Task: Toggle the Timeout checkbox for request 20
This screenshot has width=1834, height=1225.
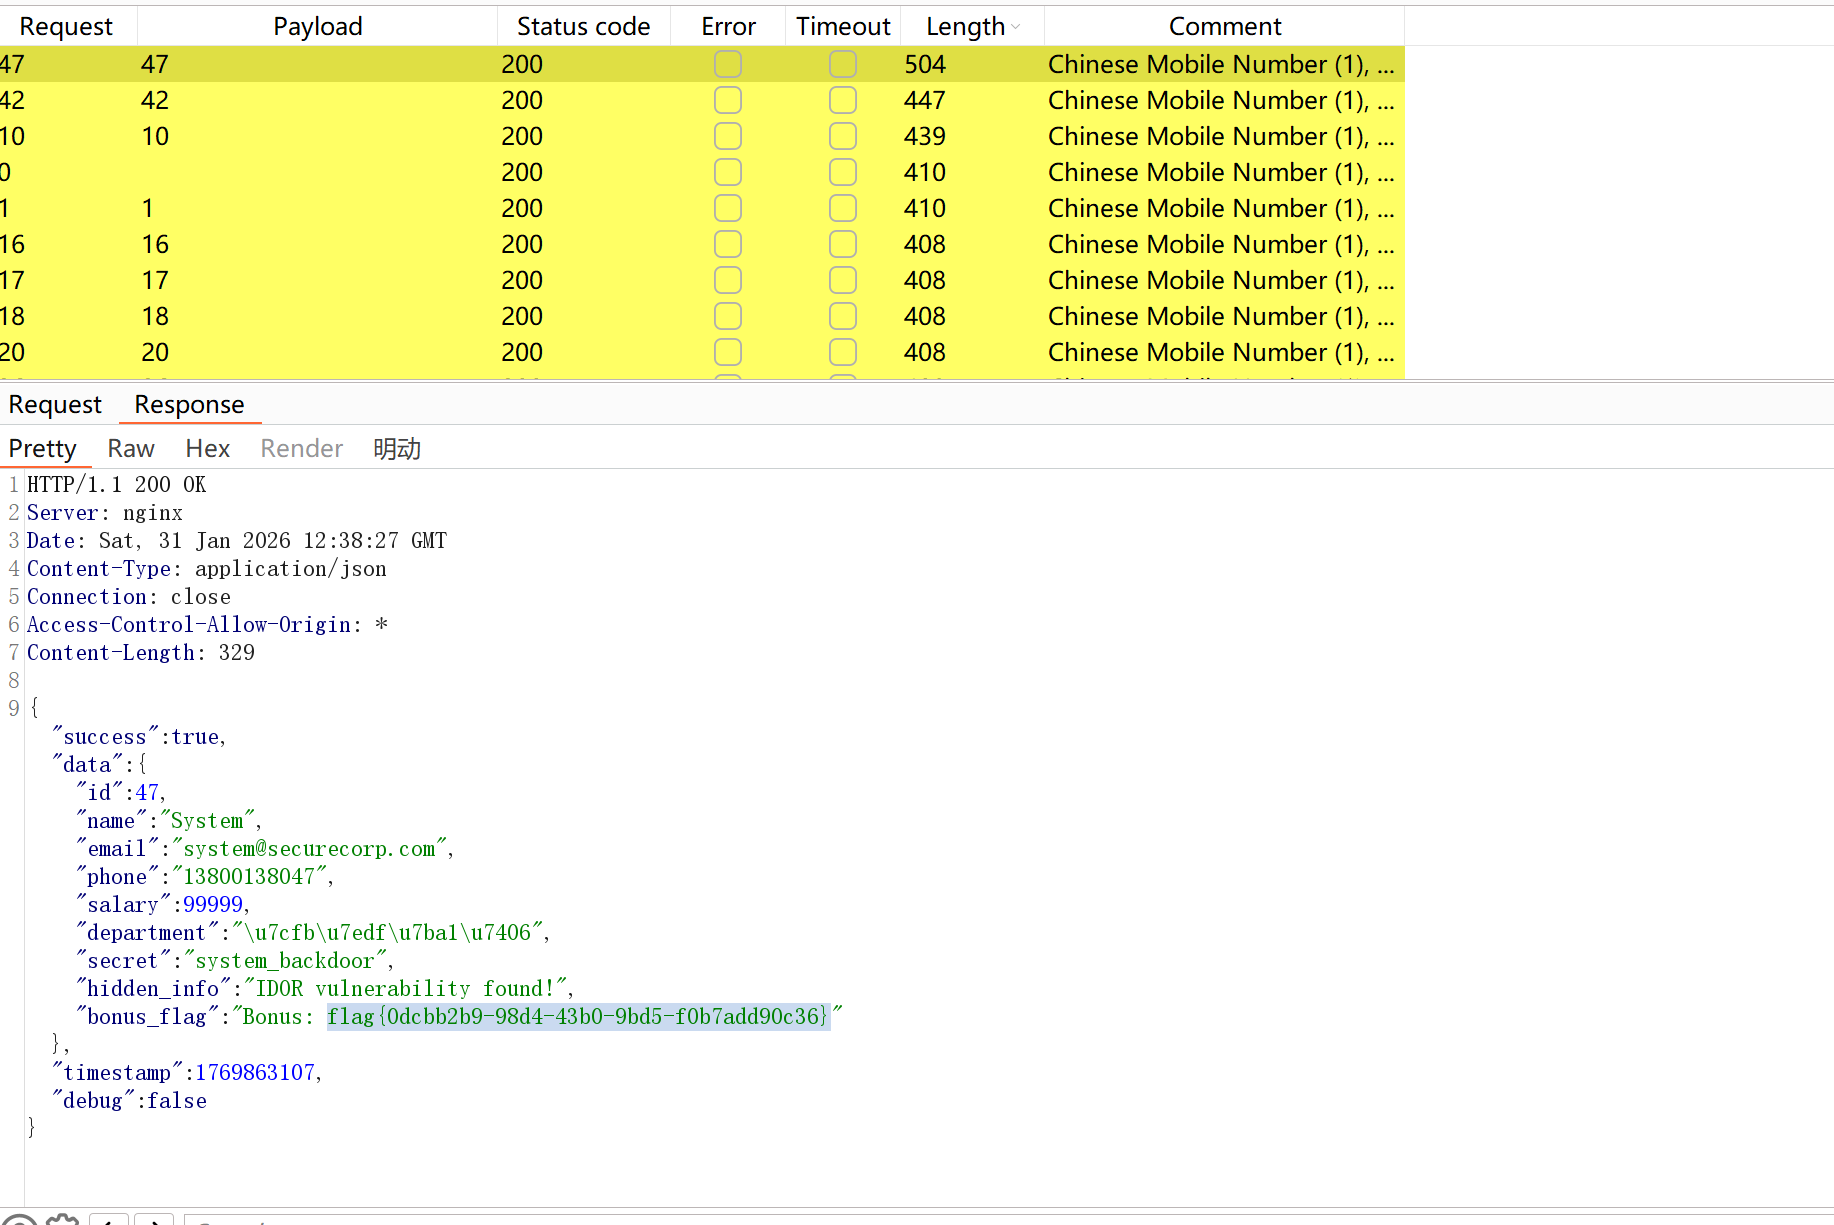Action: point(843,352)
